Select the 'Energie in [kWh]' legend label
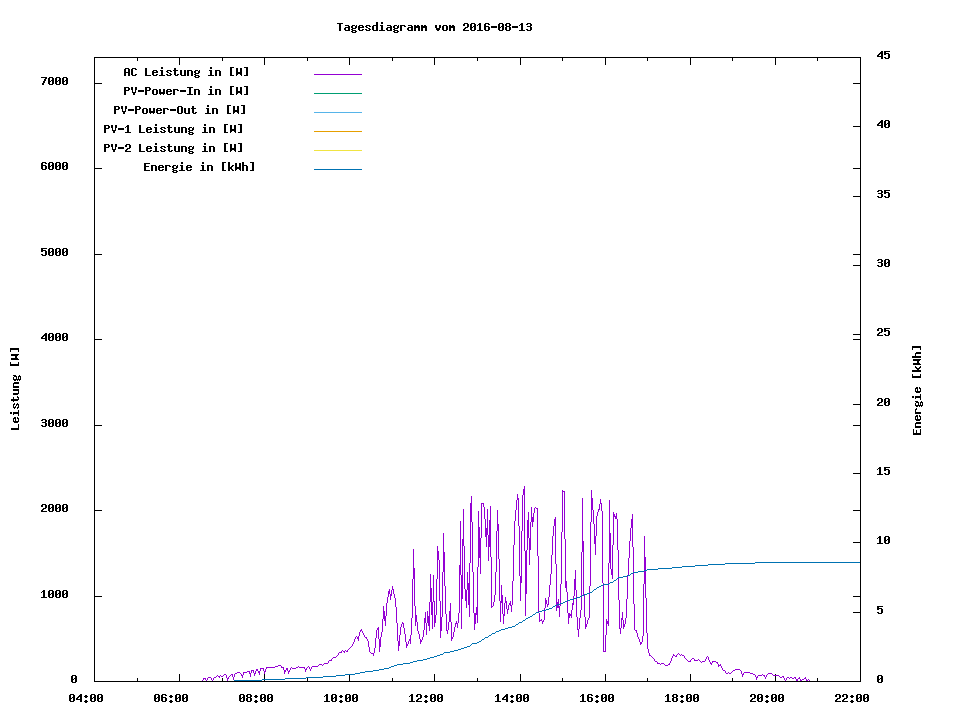The width and height of the screenshot is (960, 720). (x=199, y=167)
